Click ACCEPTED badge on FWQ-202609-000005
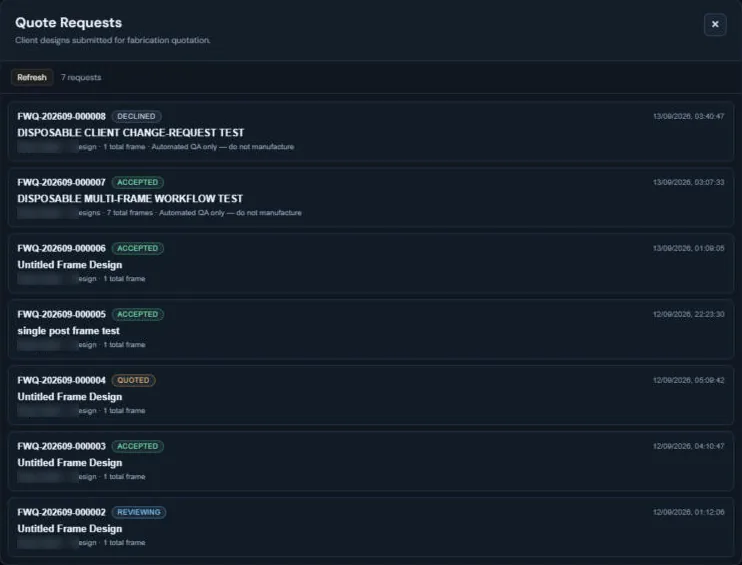The image size is (742, 565). pyautogui.click(x=137, y=314)
